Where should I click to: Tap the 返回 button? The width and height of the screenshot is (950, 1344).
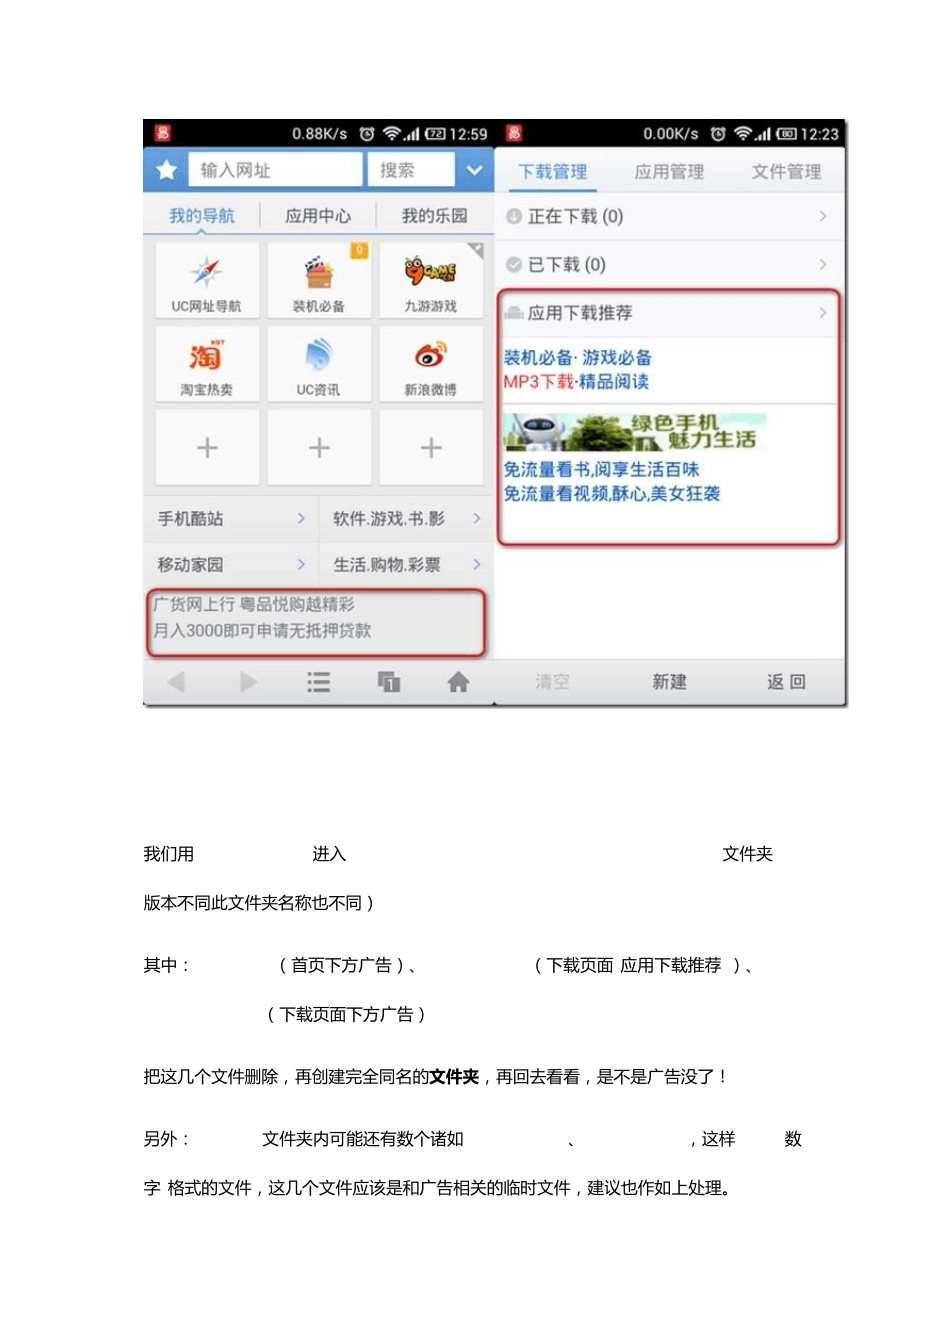click(x=786, y=681)
